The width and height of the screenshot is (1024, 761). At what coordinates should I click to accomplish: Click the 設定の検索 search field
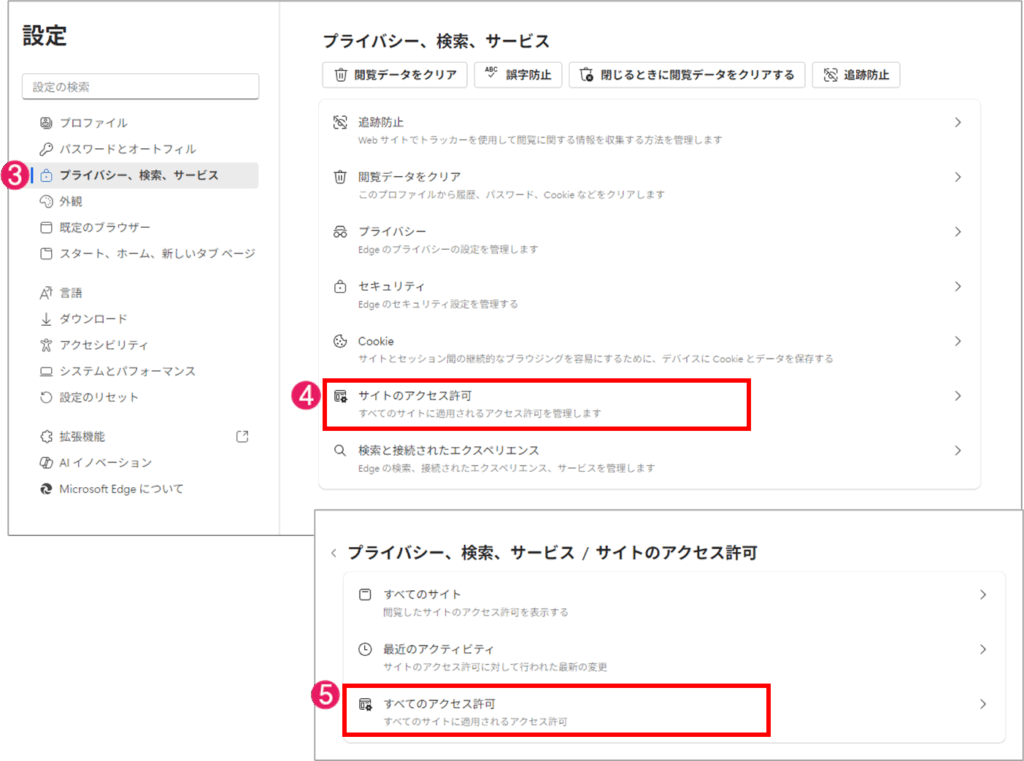[x=140, y=87]
